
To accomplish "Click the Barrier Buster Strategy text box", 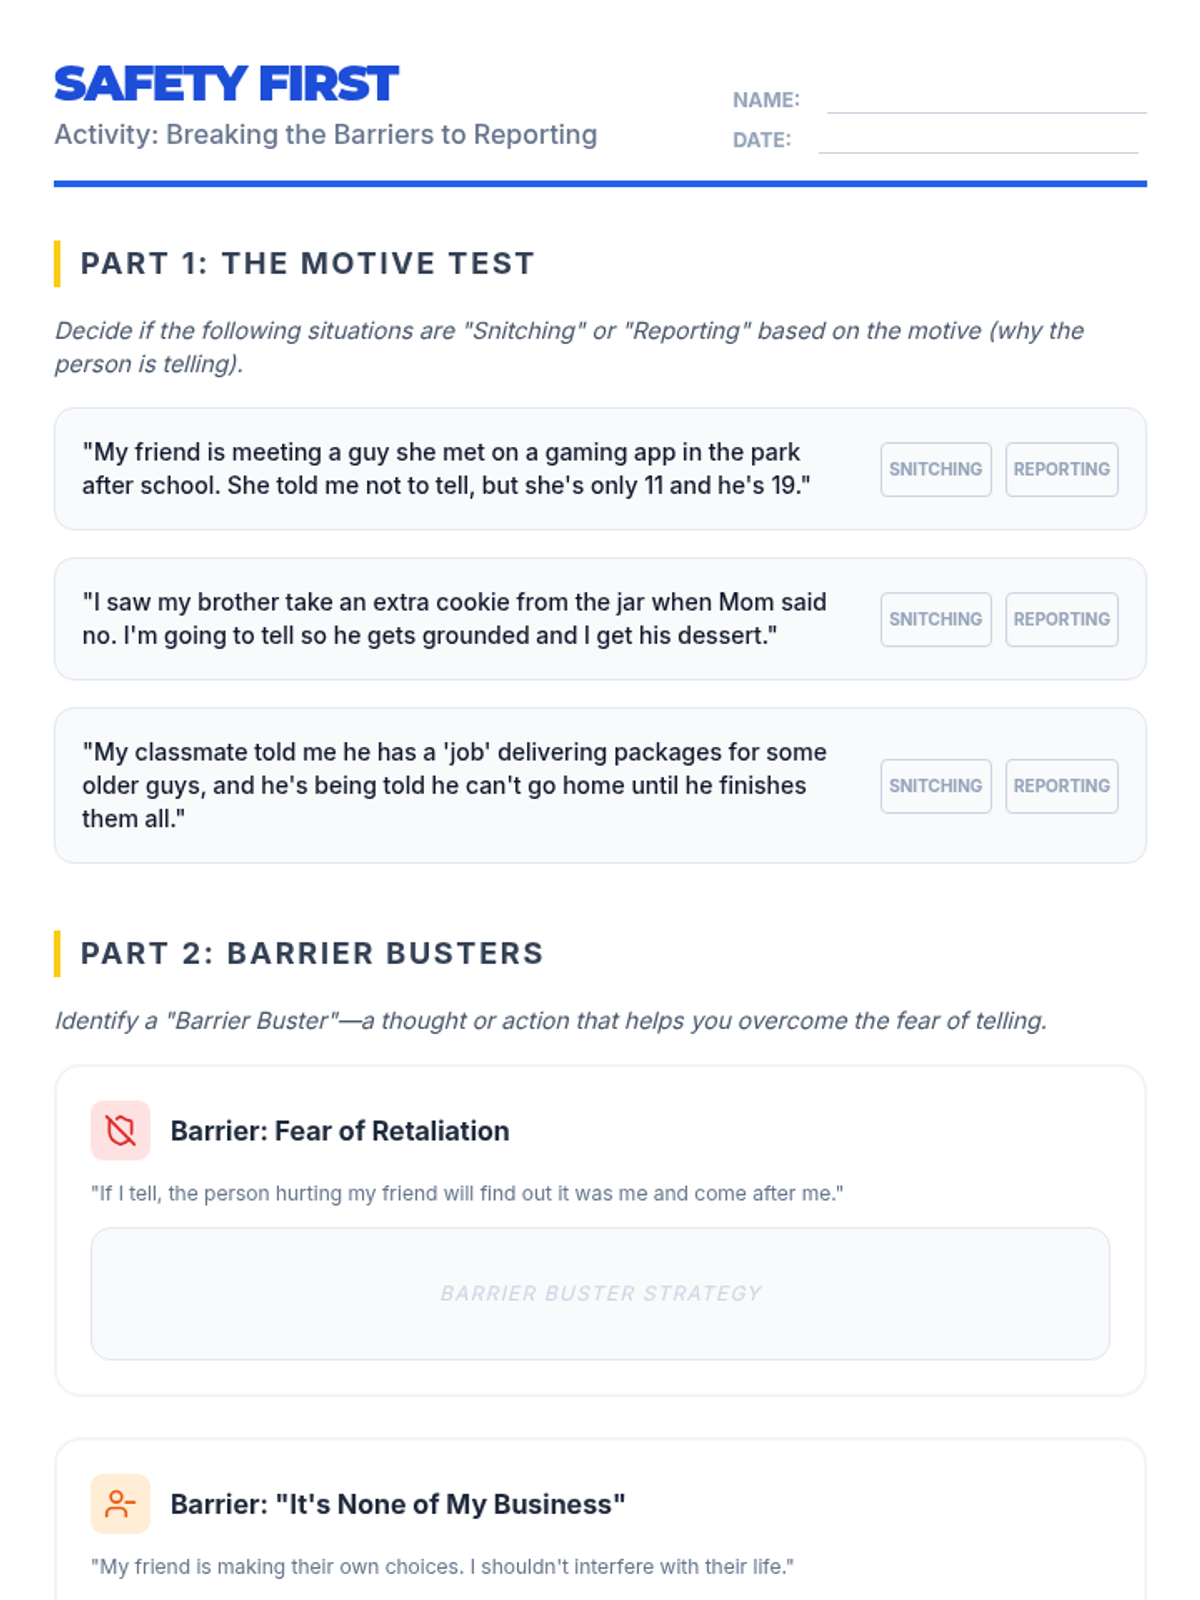I will [x=600, y=1293].
